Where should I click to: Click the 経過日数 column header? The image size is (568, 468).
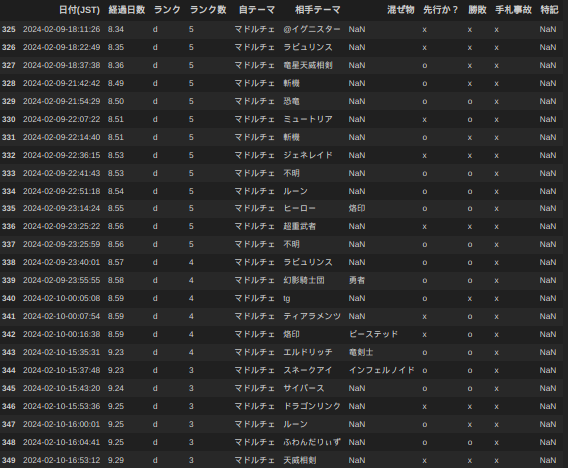127,10
